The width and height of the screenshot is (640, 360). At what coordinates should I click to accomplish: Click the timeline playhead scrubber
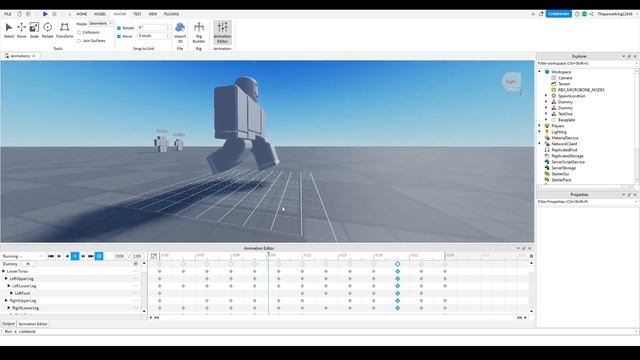269,254
